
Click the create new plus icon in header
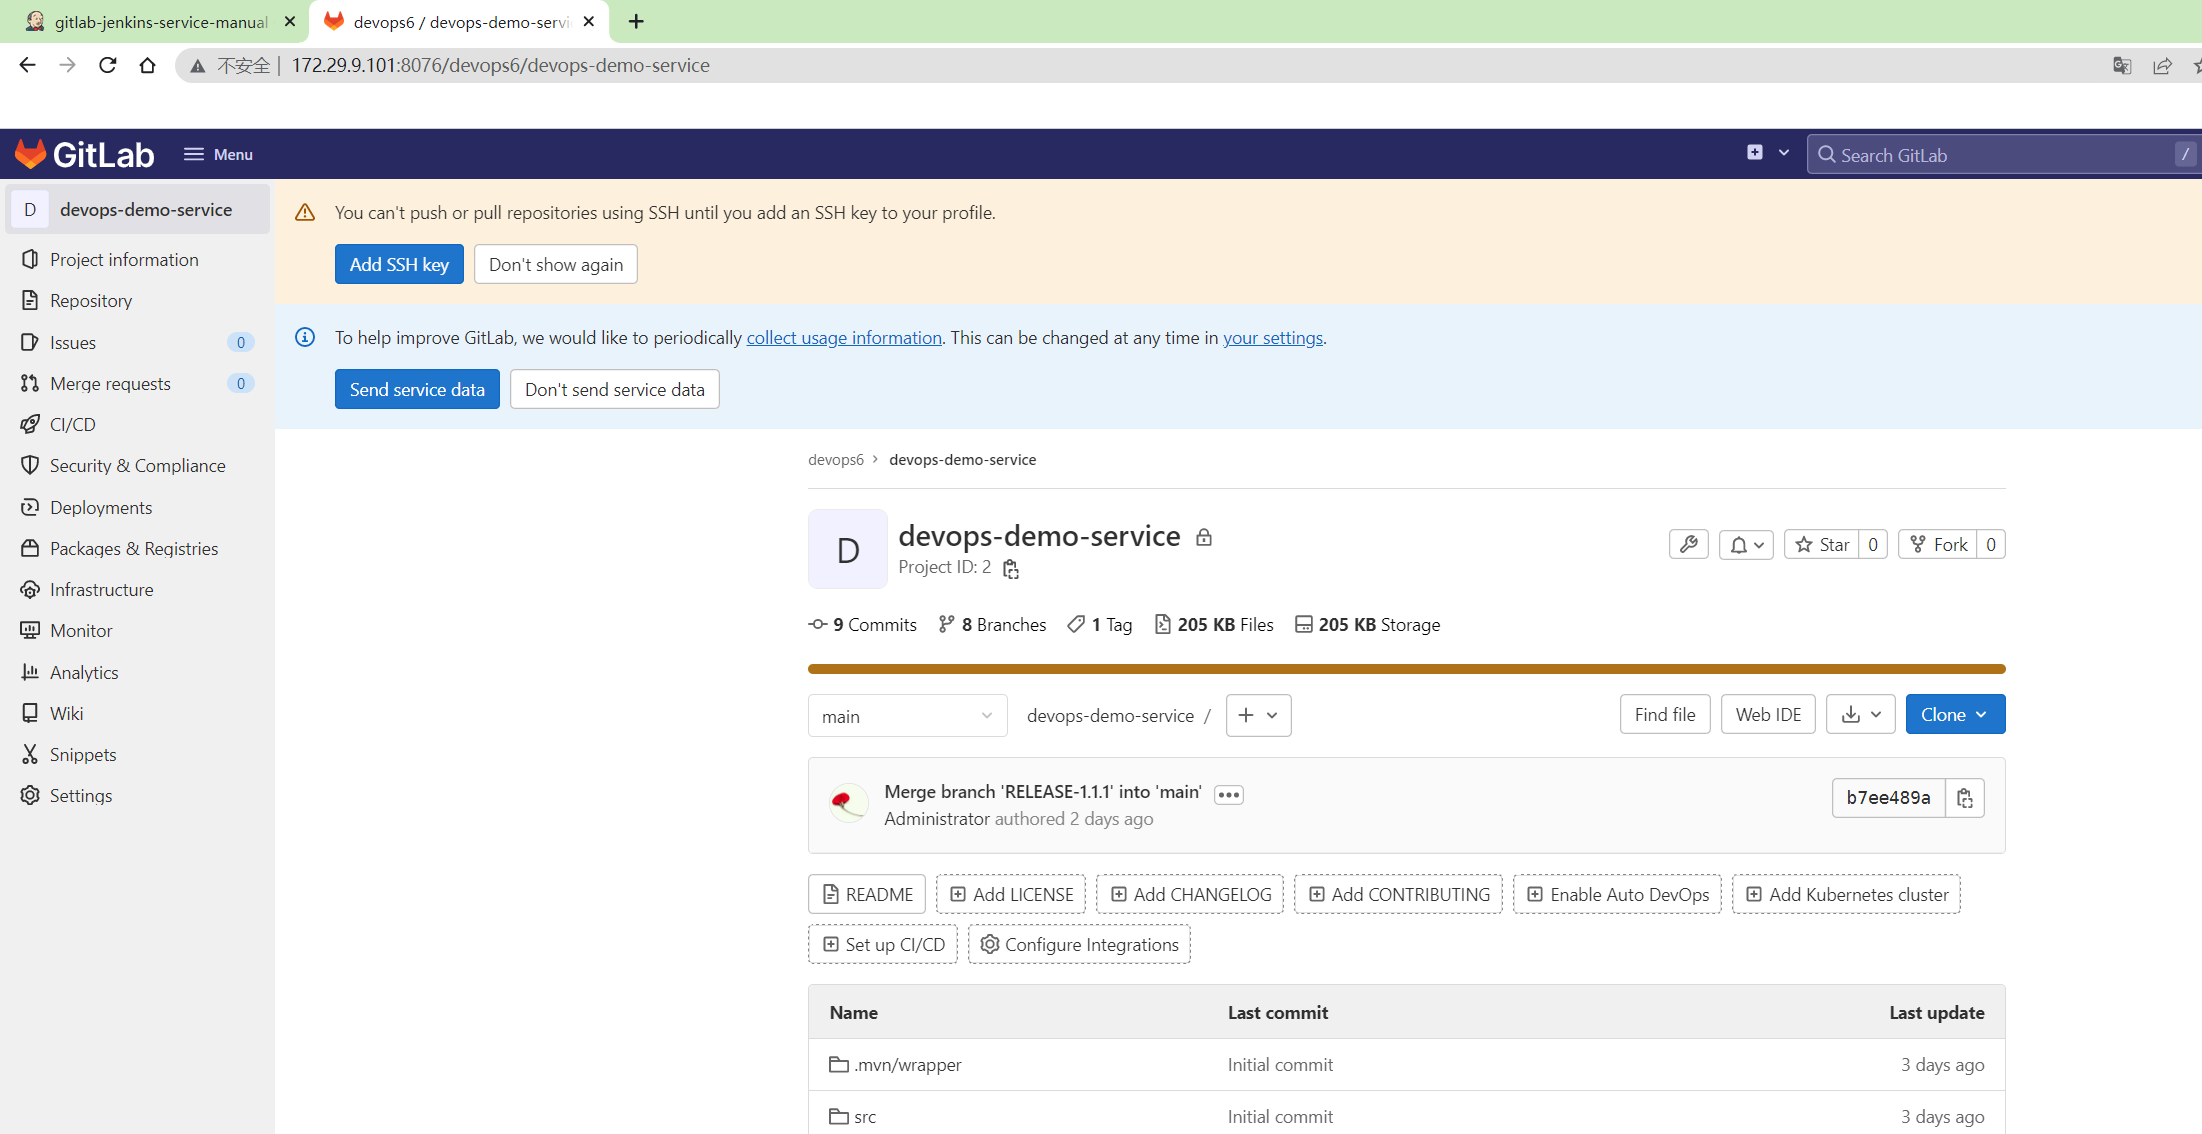[1755, 153]
